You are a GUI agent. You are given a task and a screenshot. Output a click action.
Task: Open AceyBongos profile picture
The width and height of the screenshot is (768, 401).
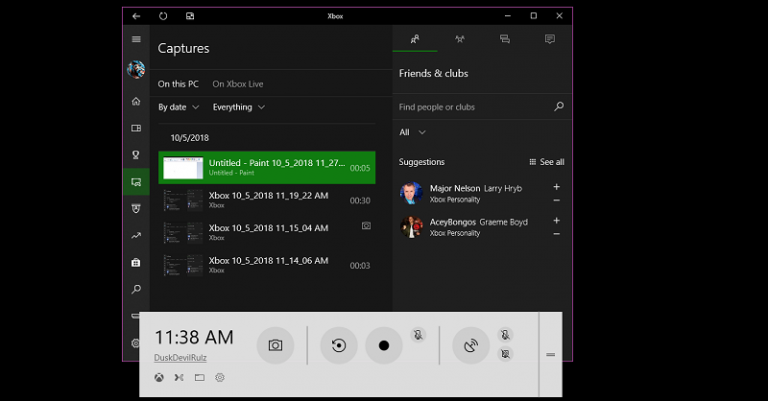tap(411, 227)
